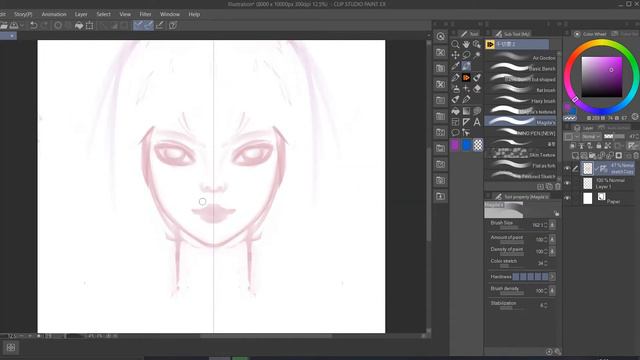The height and width of the screenshot is (360, 640).
Task: Select blue sub color swatch
Action: coord(466,145)
